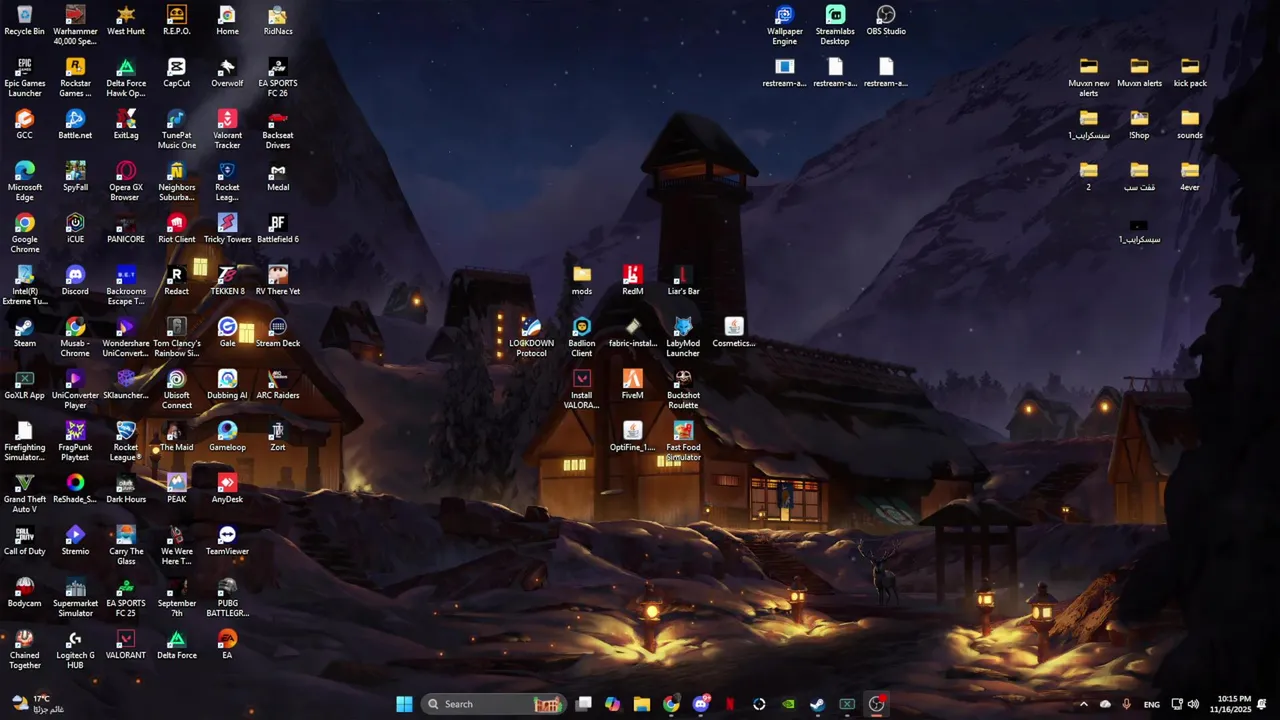Open the OneDrive cloud tray icon

coord(1105,704)
